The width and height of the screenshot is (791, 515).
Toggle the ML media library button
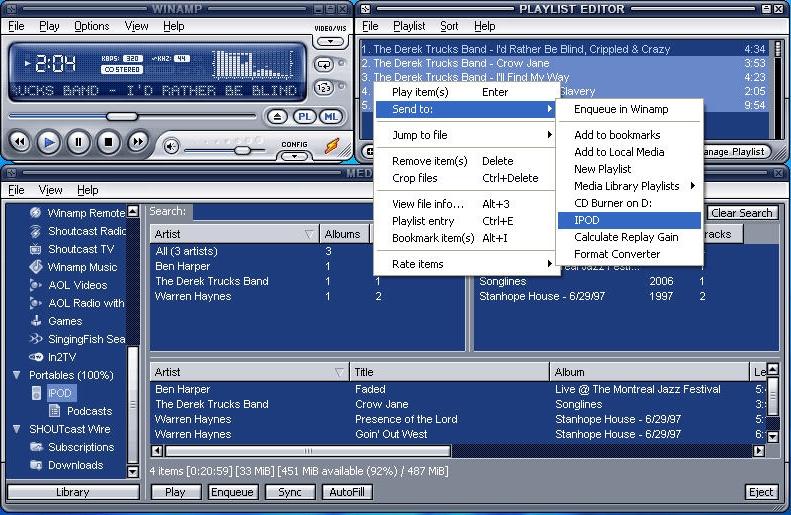(x=330, y=117)
